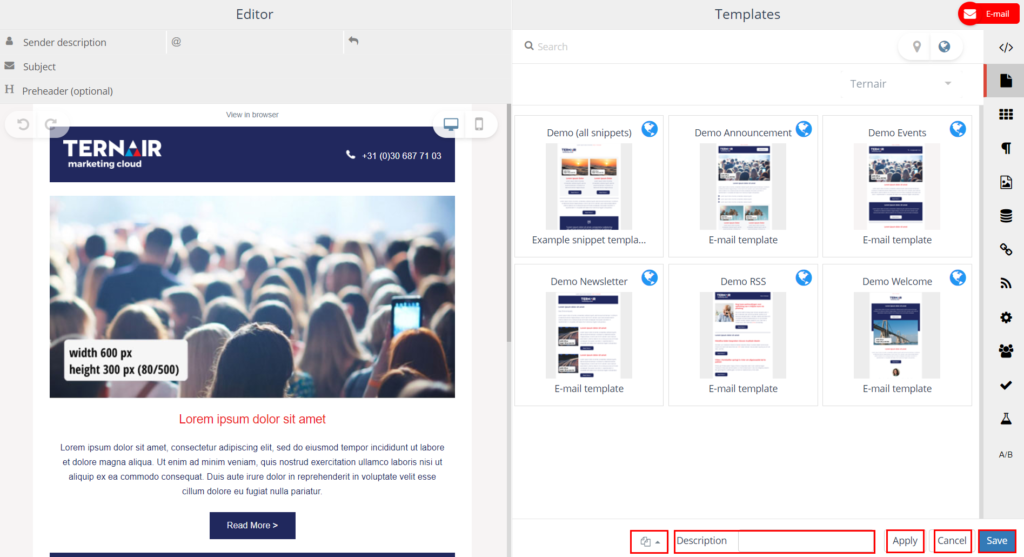
Task: Select the Templates page icon in sidebar
Action: click(1006, 81)
